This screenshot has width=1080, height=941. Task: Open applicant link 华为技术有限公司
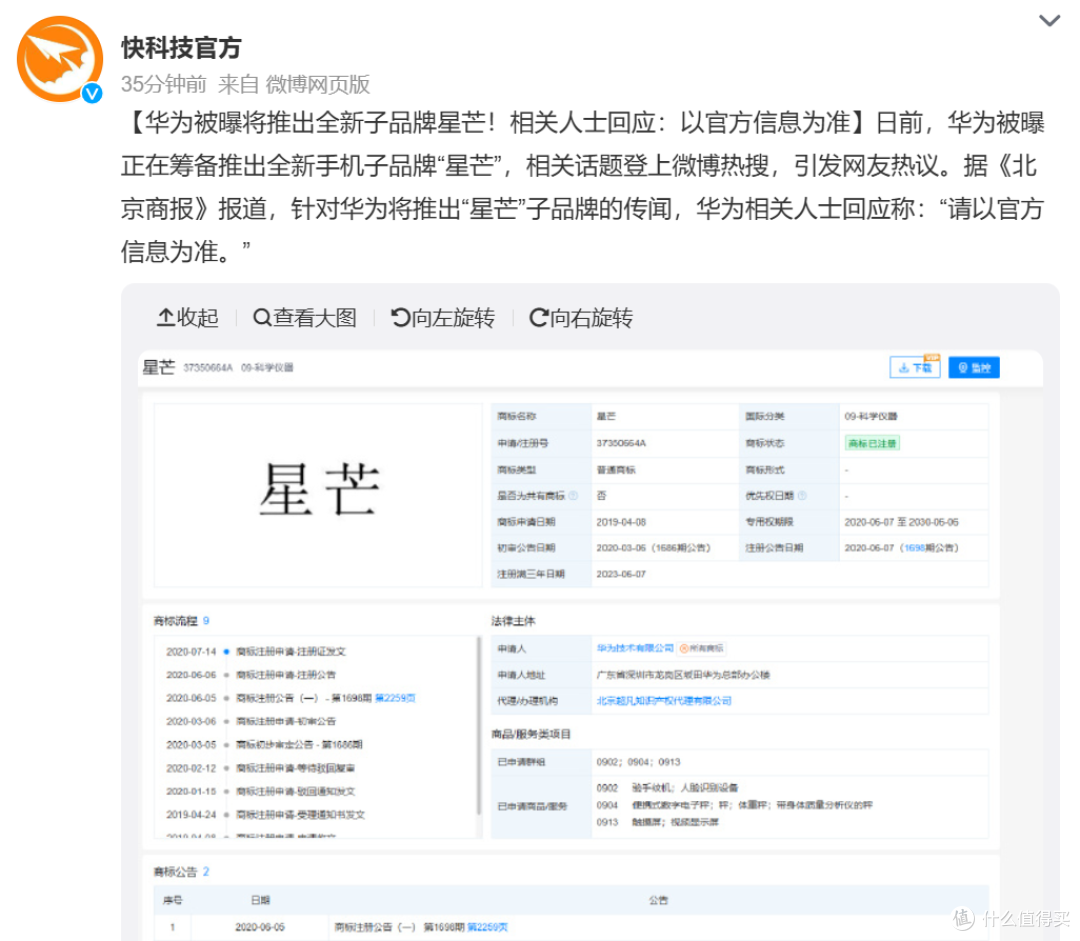[635, 648]
